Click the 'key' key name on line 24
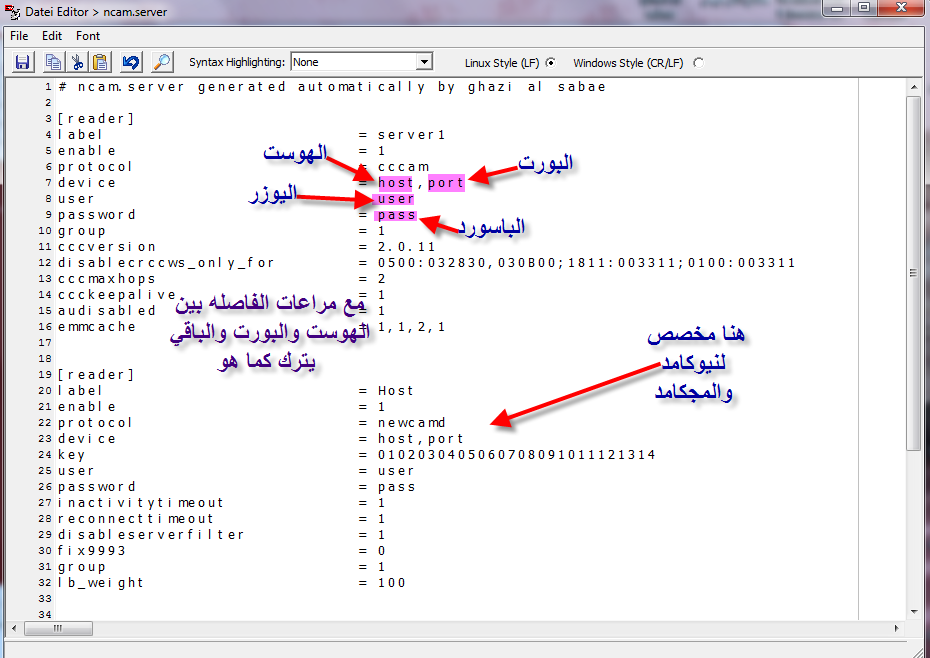This screenshot has width=930, height=658. pyautogui.click(x=71, y=455)
